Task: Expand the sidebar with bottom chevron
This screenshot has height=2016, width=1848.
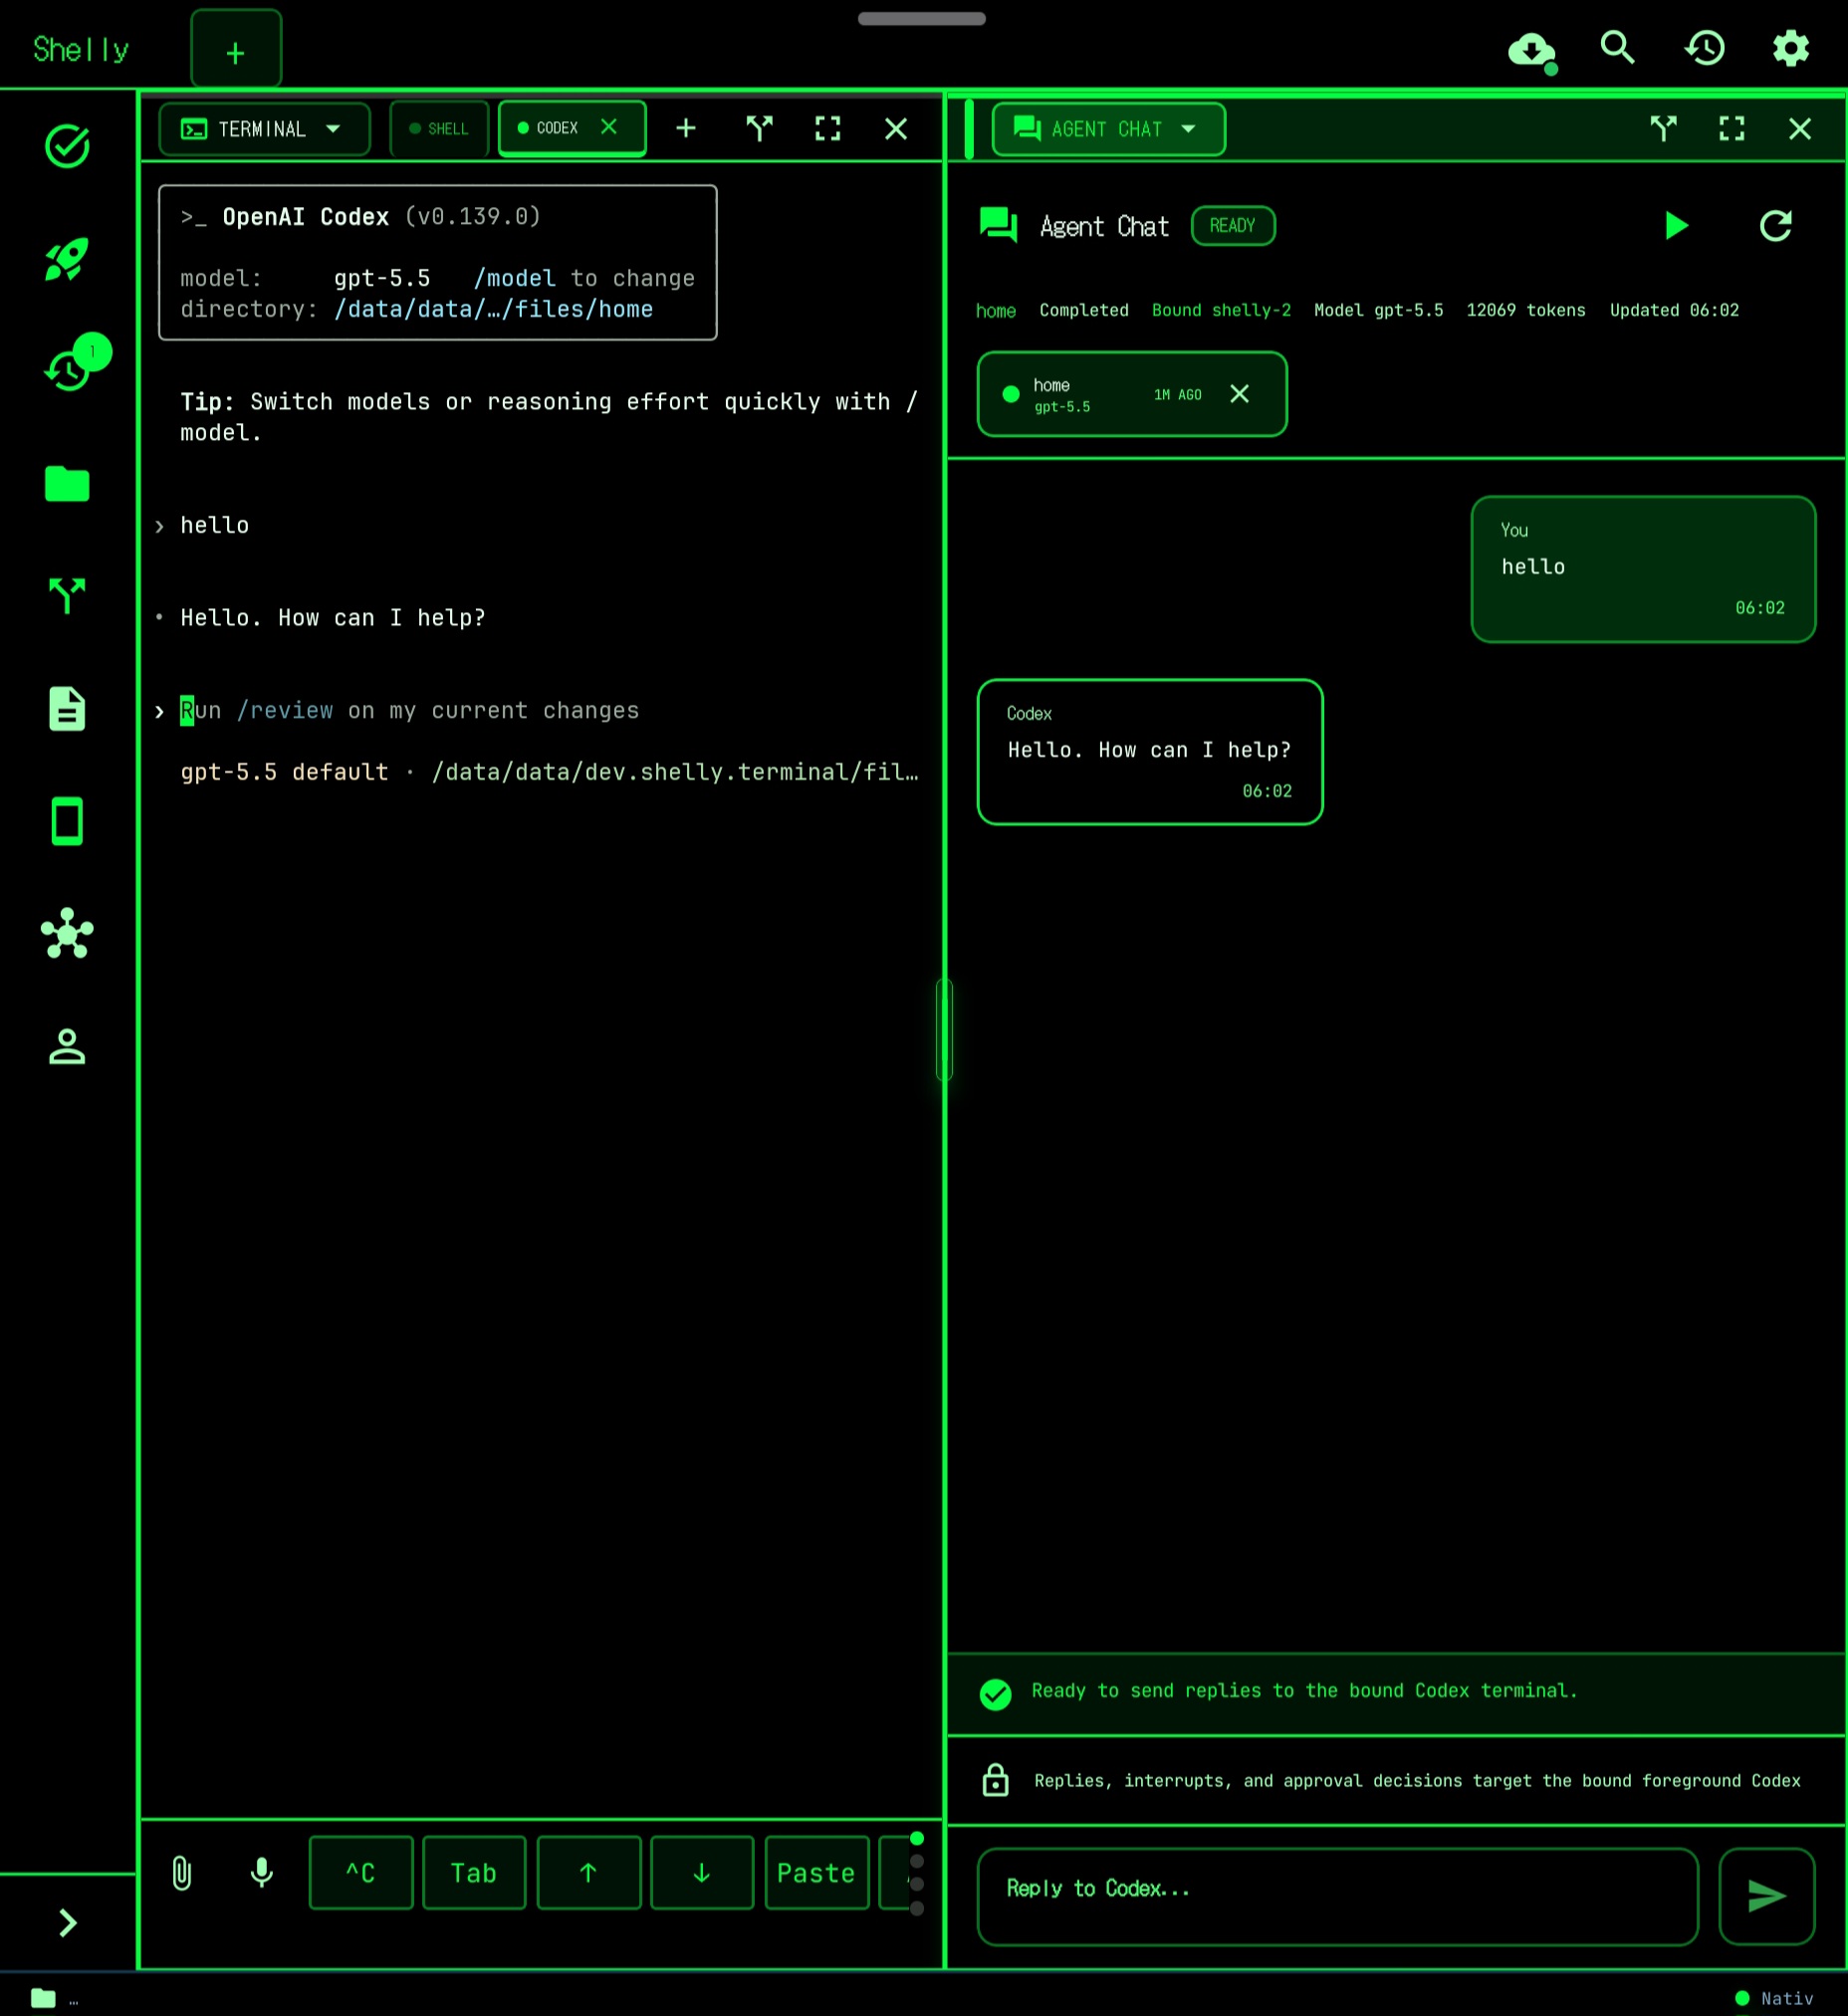Action: [67, 1922]
